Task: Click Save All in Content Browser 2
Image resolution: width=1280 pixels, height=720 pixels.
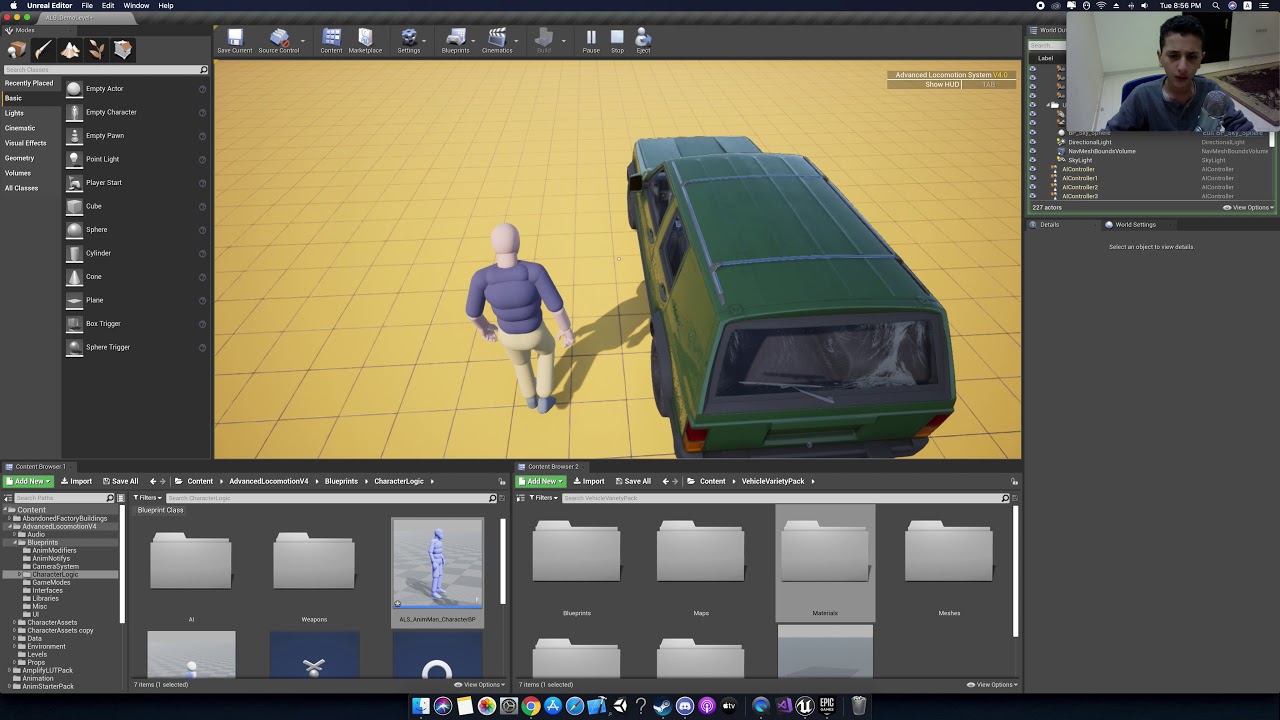Action: point(632,481)
